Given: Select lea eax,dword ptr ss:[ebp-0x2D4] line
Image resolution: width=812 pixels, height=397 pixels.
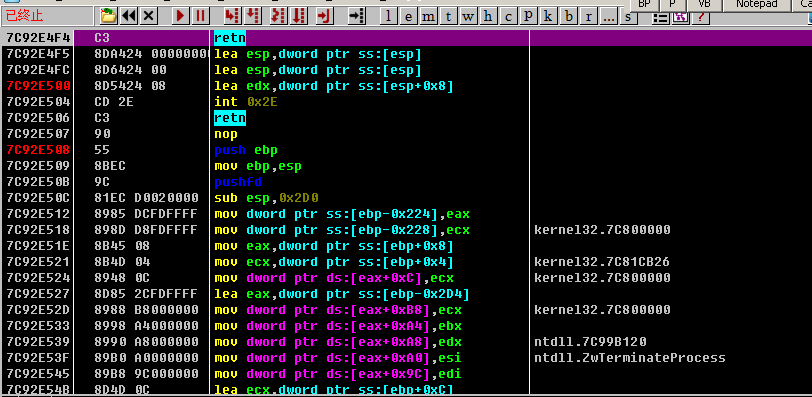Looking at the screenshot, I should point(342,294).
